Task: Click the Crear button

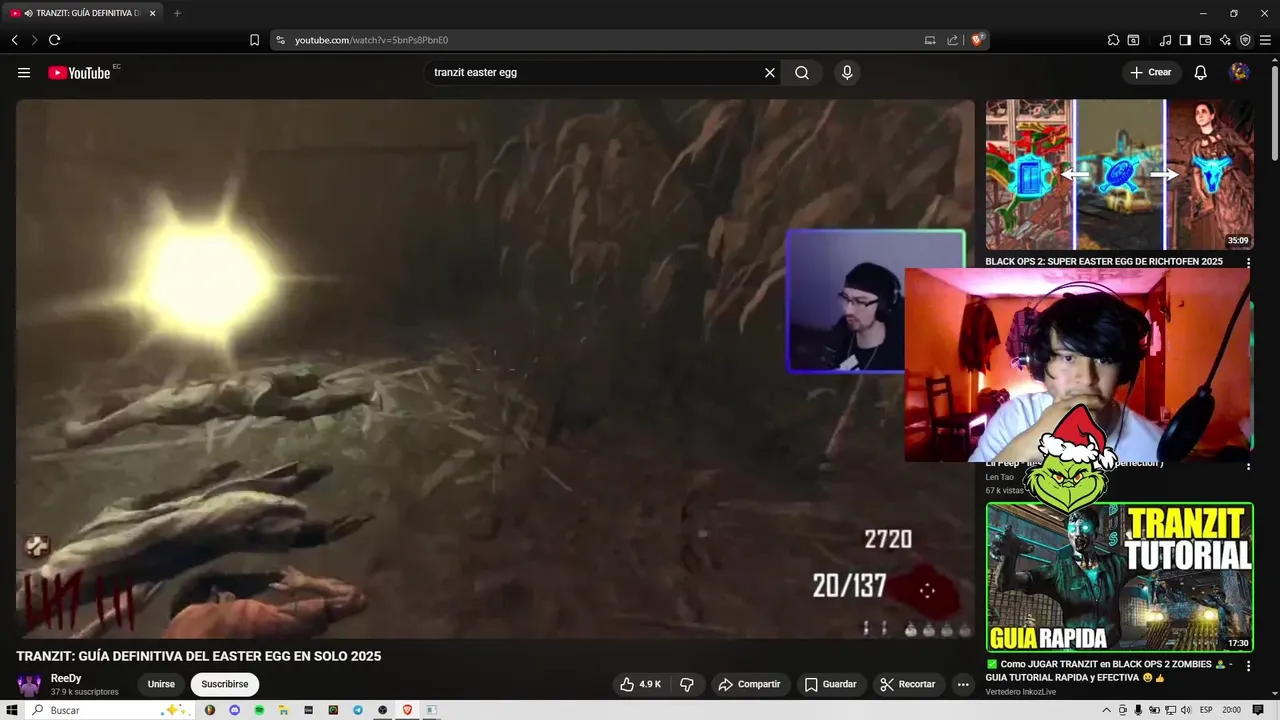Action: click(1151, 73)
